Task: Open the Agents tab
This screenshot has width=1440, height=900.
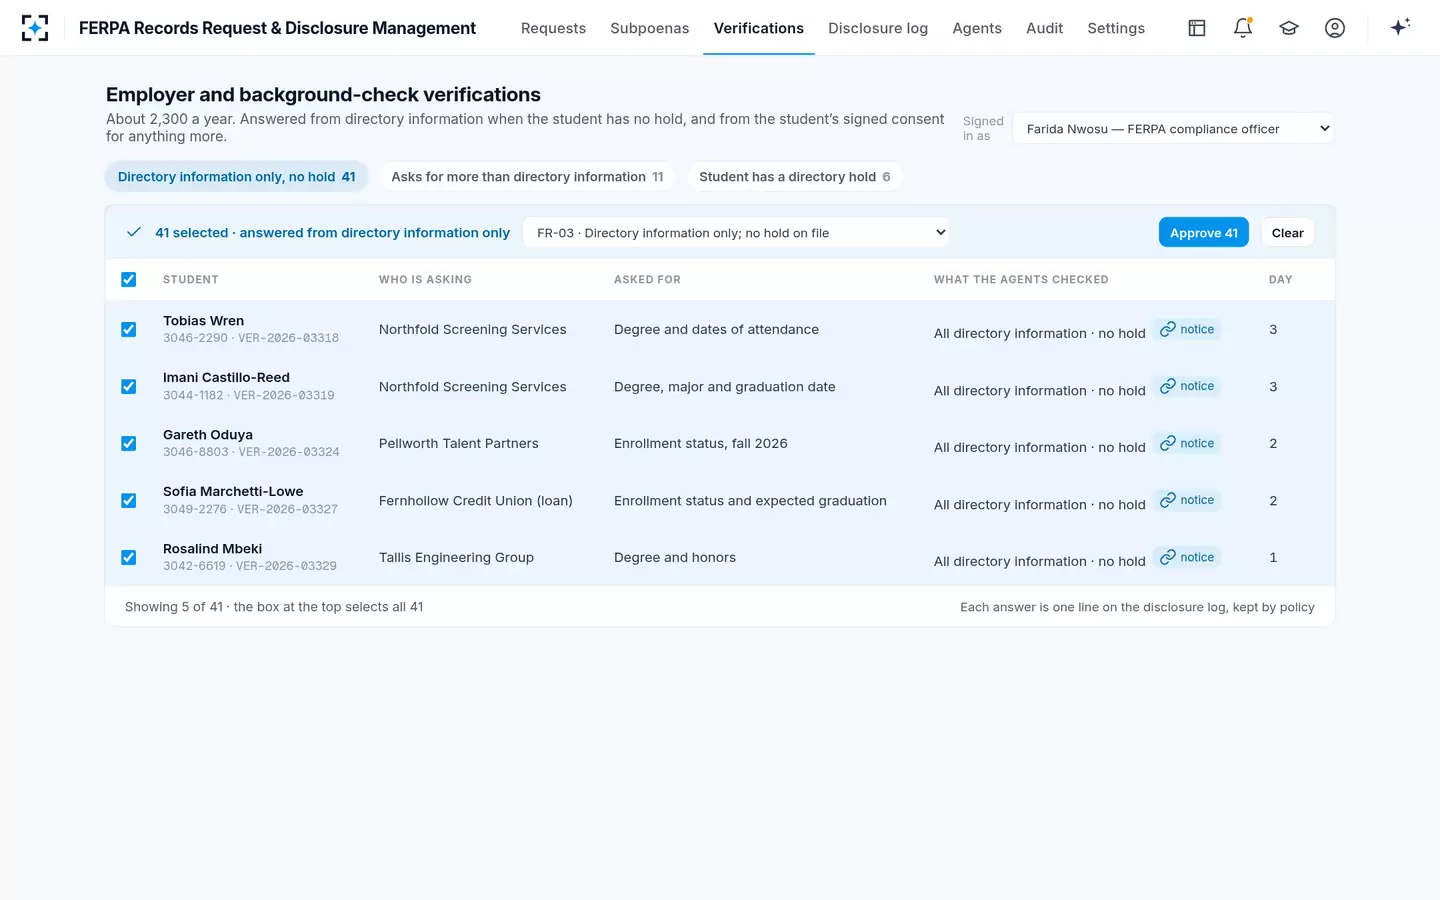Action: 977,28
